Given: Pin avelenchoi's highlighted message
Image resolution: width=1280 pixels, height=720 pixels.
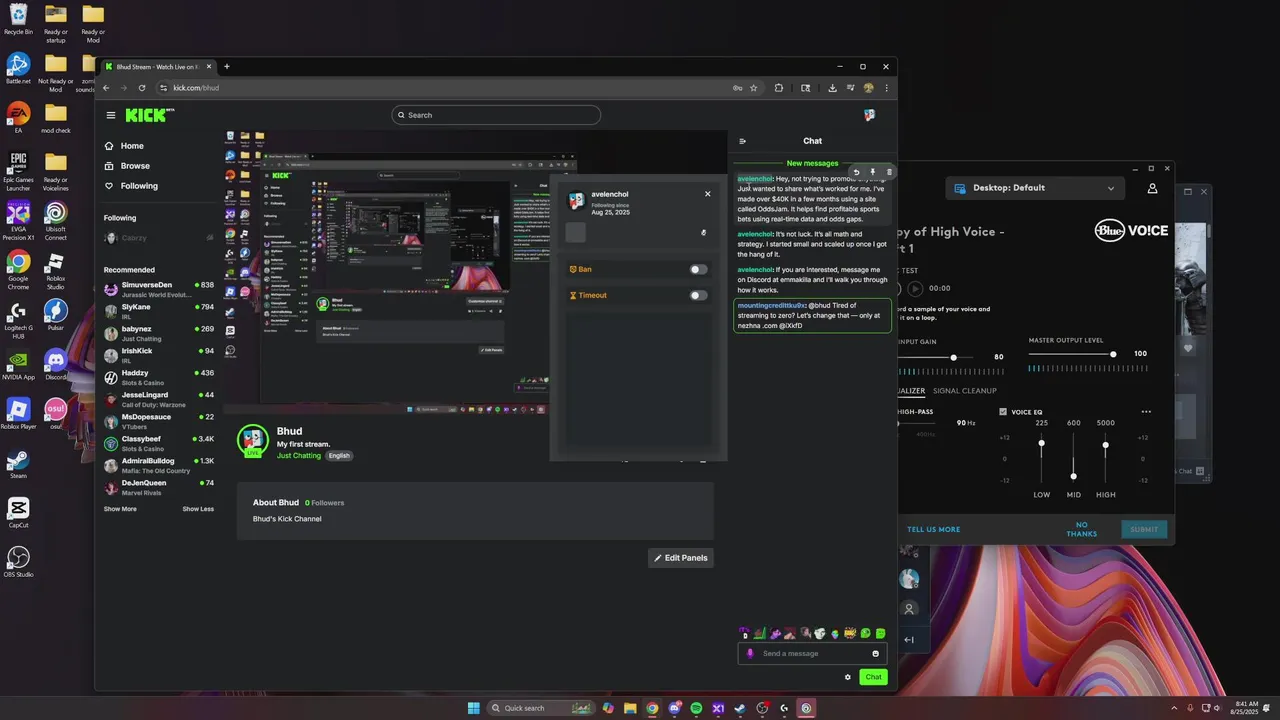Looking at the screenshot, I should click(x=872, y=172).
